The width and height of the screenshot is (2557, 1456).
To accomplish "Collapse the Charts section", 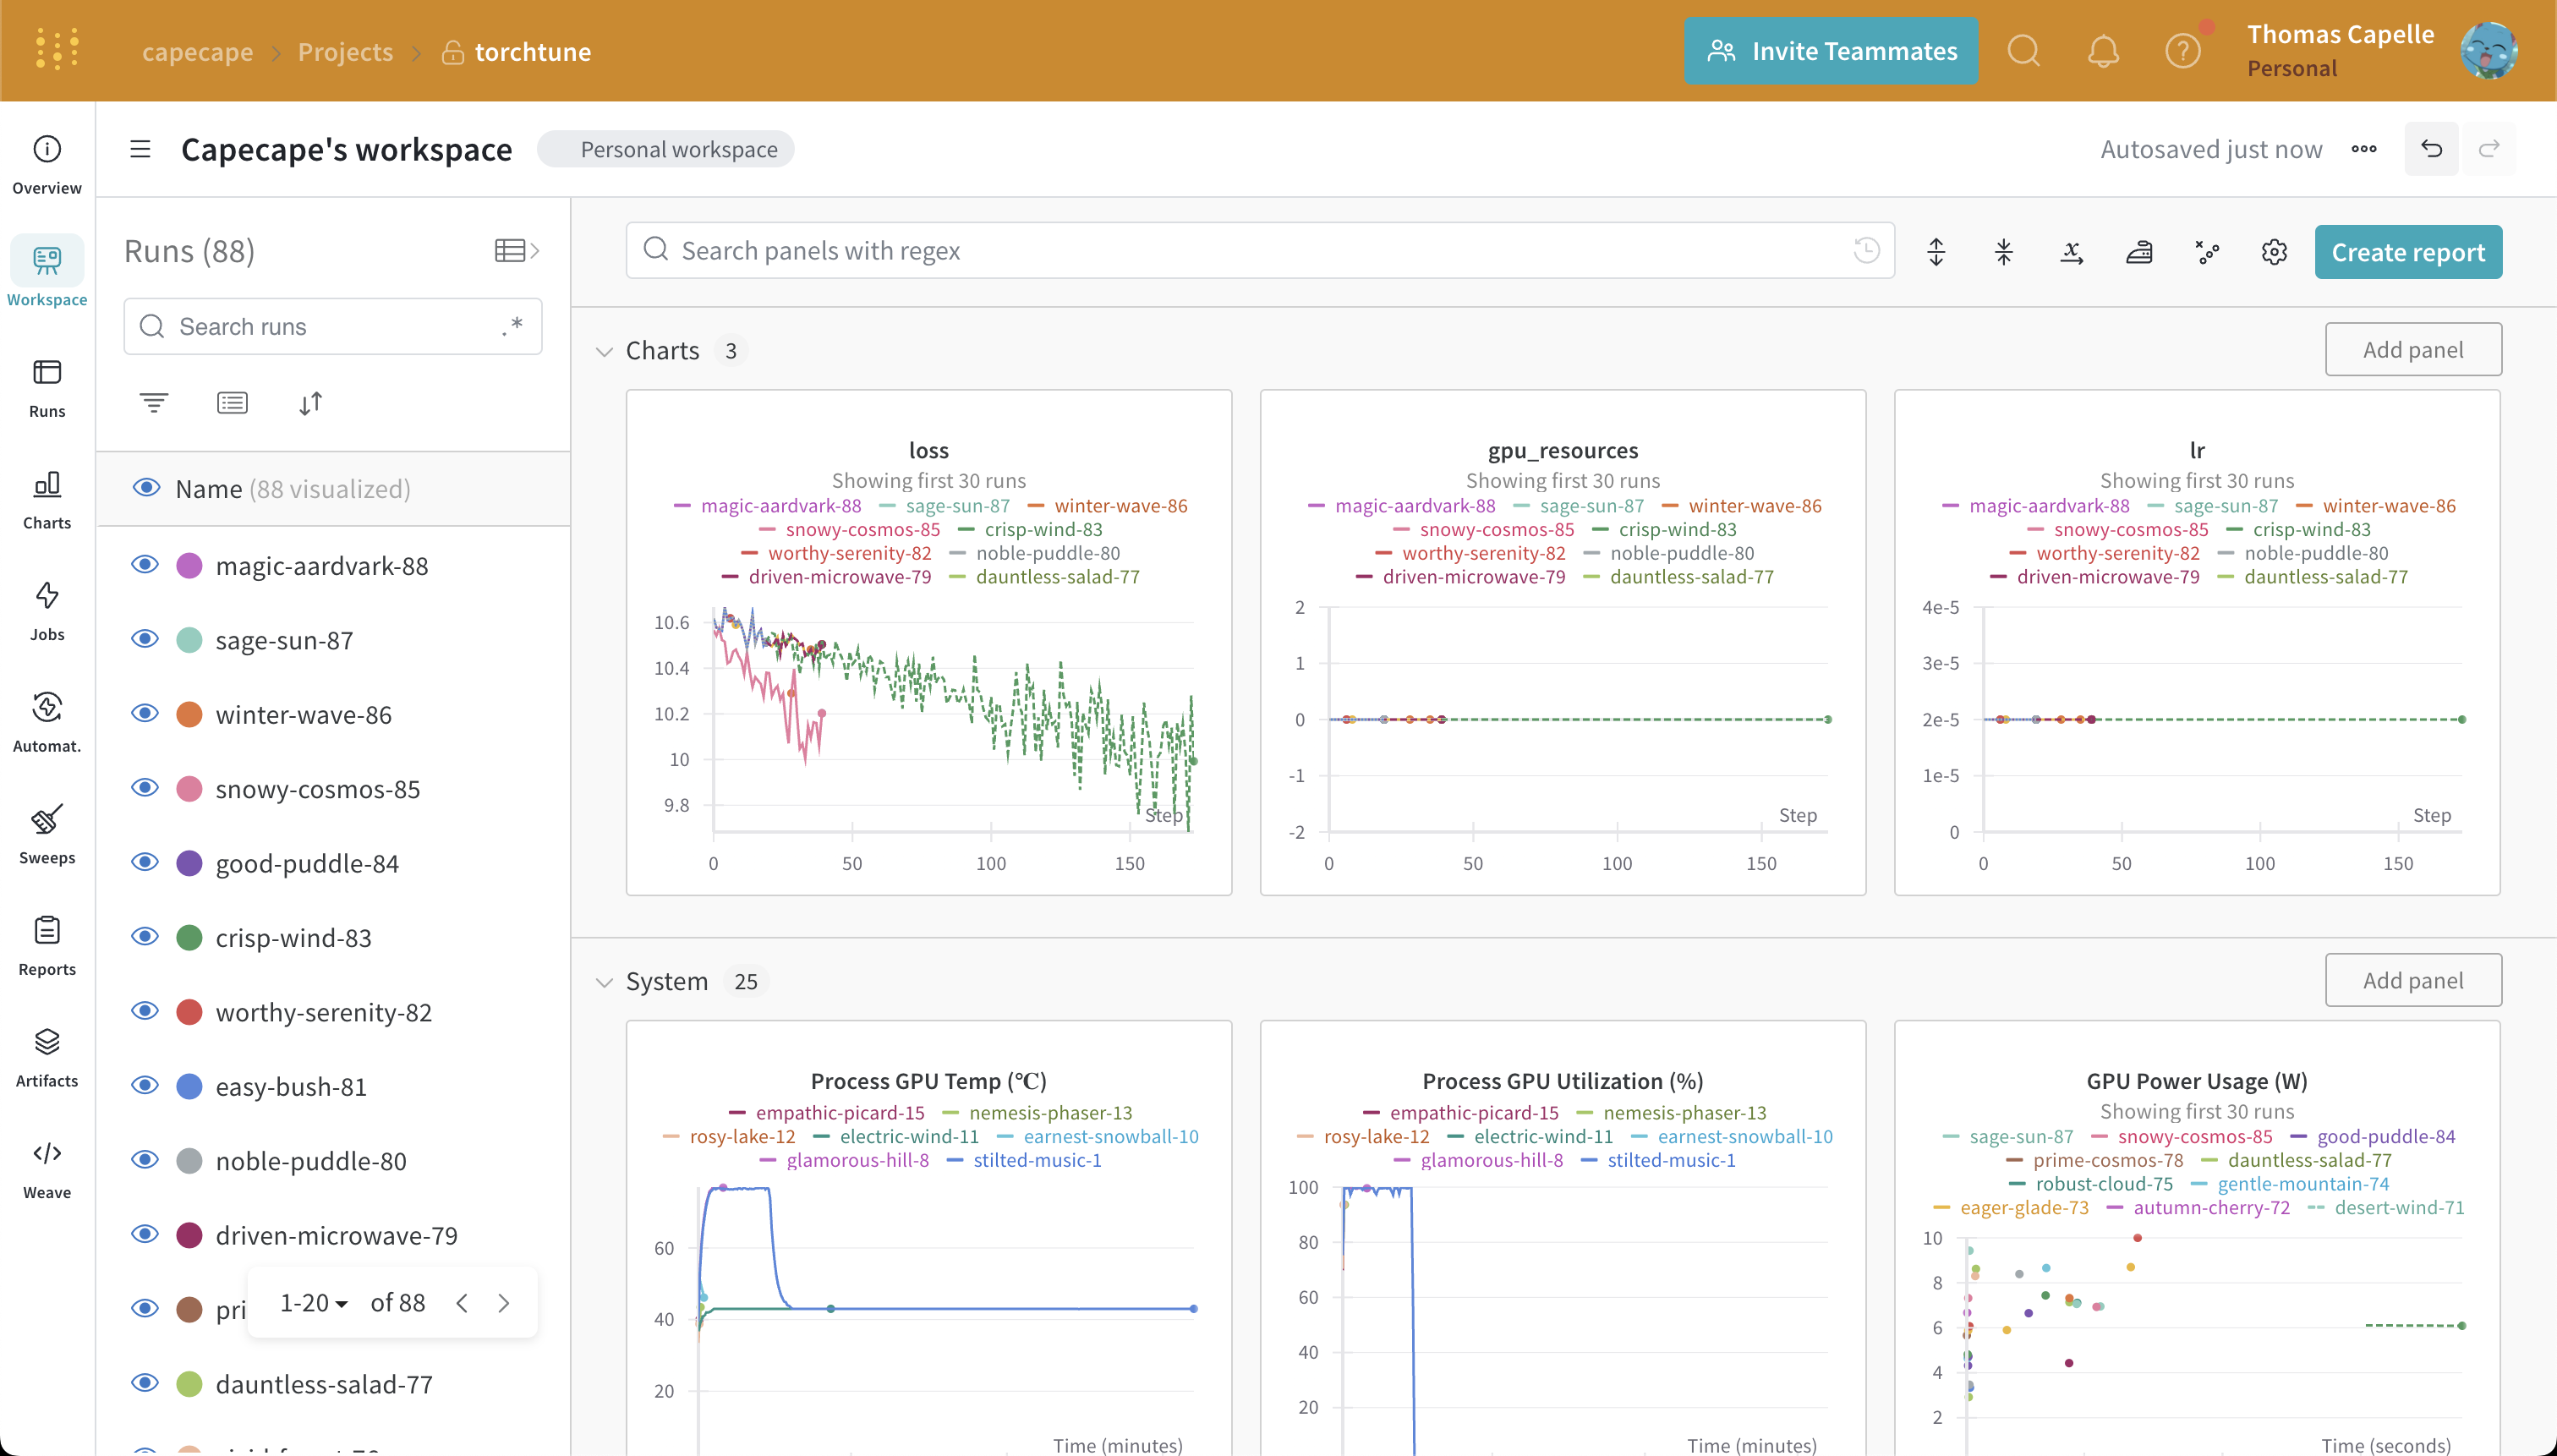I will 604,351.
